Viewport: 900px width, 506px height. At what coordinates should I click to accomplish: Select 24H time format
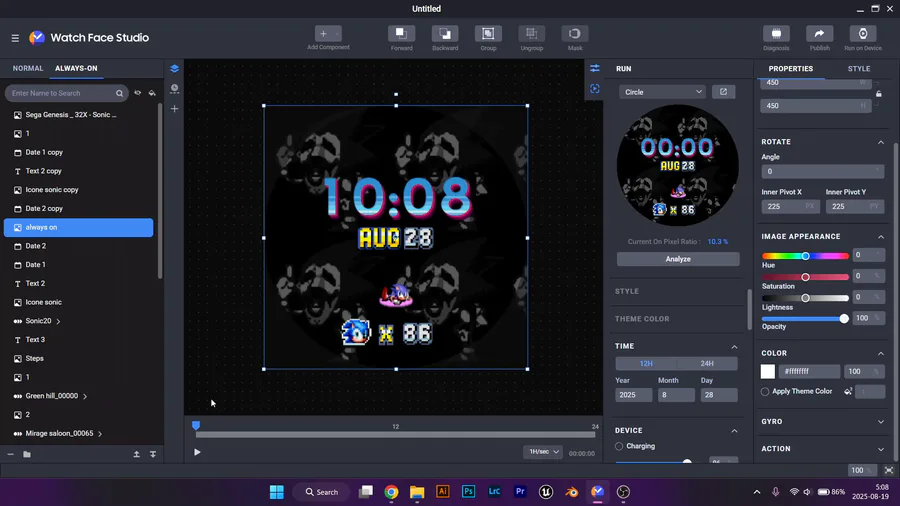tap(707, 363)
